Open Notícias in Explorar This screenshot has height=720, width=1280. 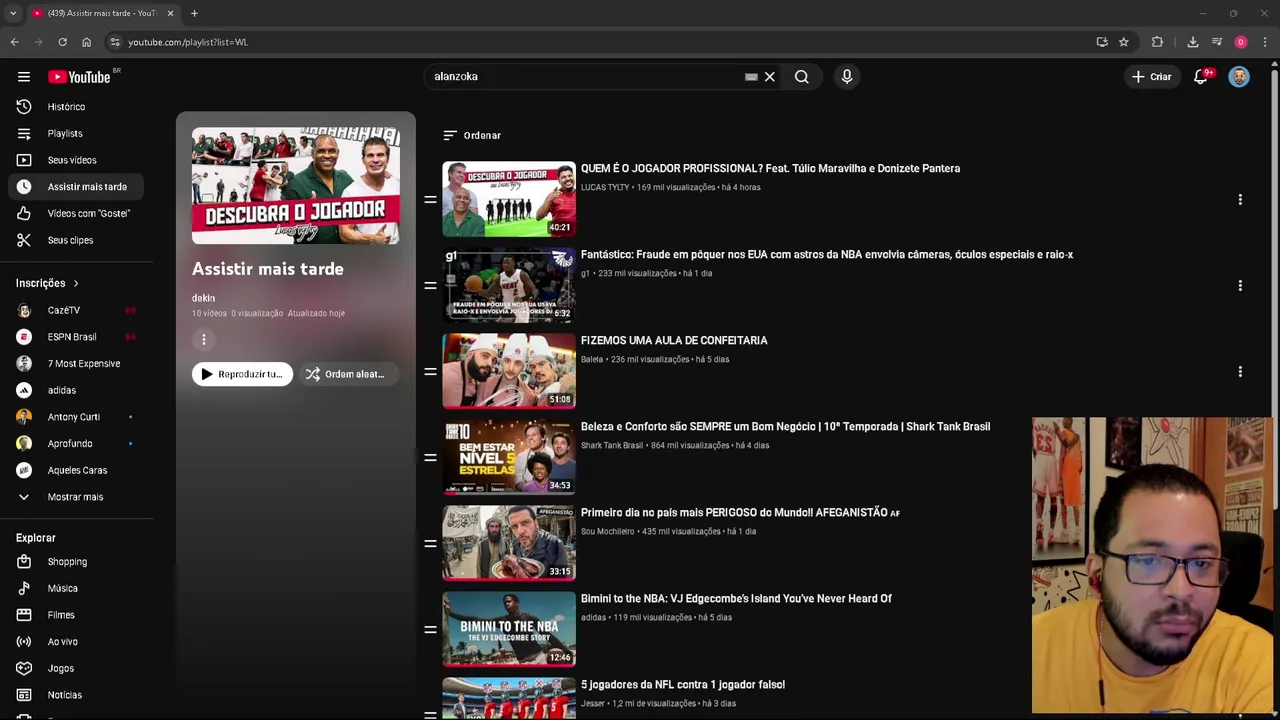click(x=77, y=695)
